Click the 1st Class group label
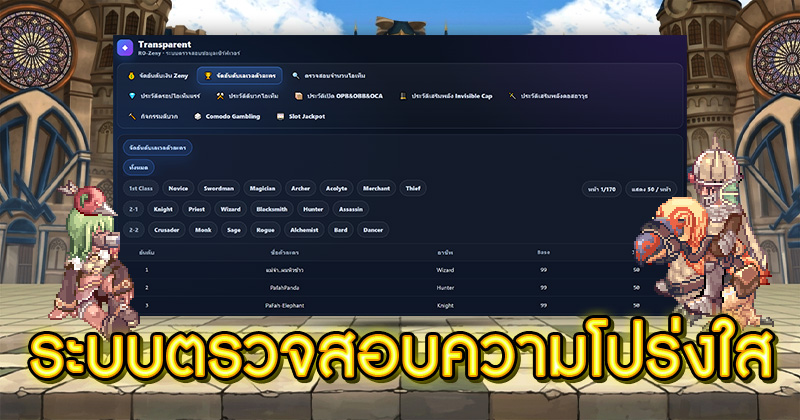This screenshot has width=800, height=420. pyautogui.click(x=141, y=188)
